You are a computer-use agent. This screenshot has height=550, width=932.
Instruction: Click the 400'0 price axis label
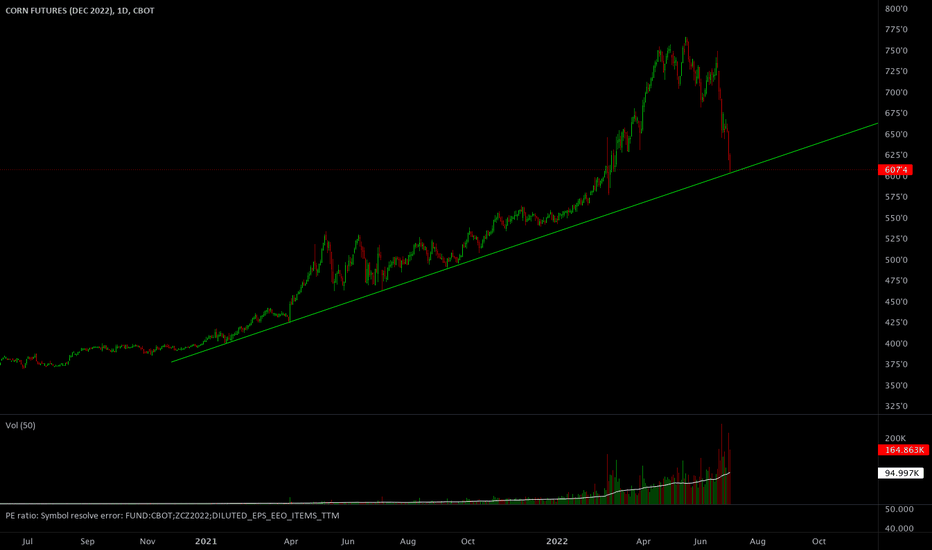pos(896,344)
